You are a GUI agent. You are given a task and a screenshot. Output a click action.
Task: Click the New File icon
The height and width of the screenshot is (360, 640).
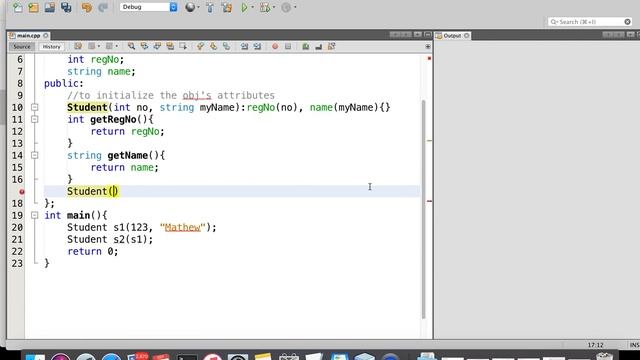[17, 7]
